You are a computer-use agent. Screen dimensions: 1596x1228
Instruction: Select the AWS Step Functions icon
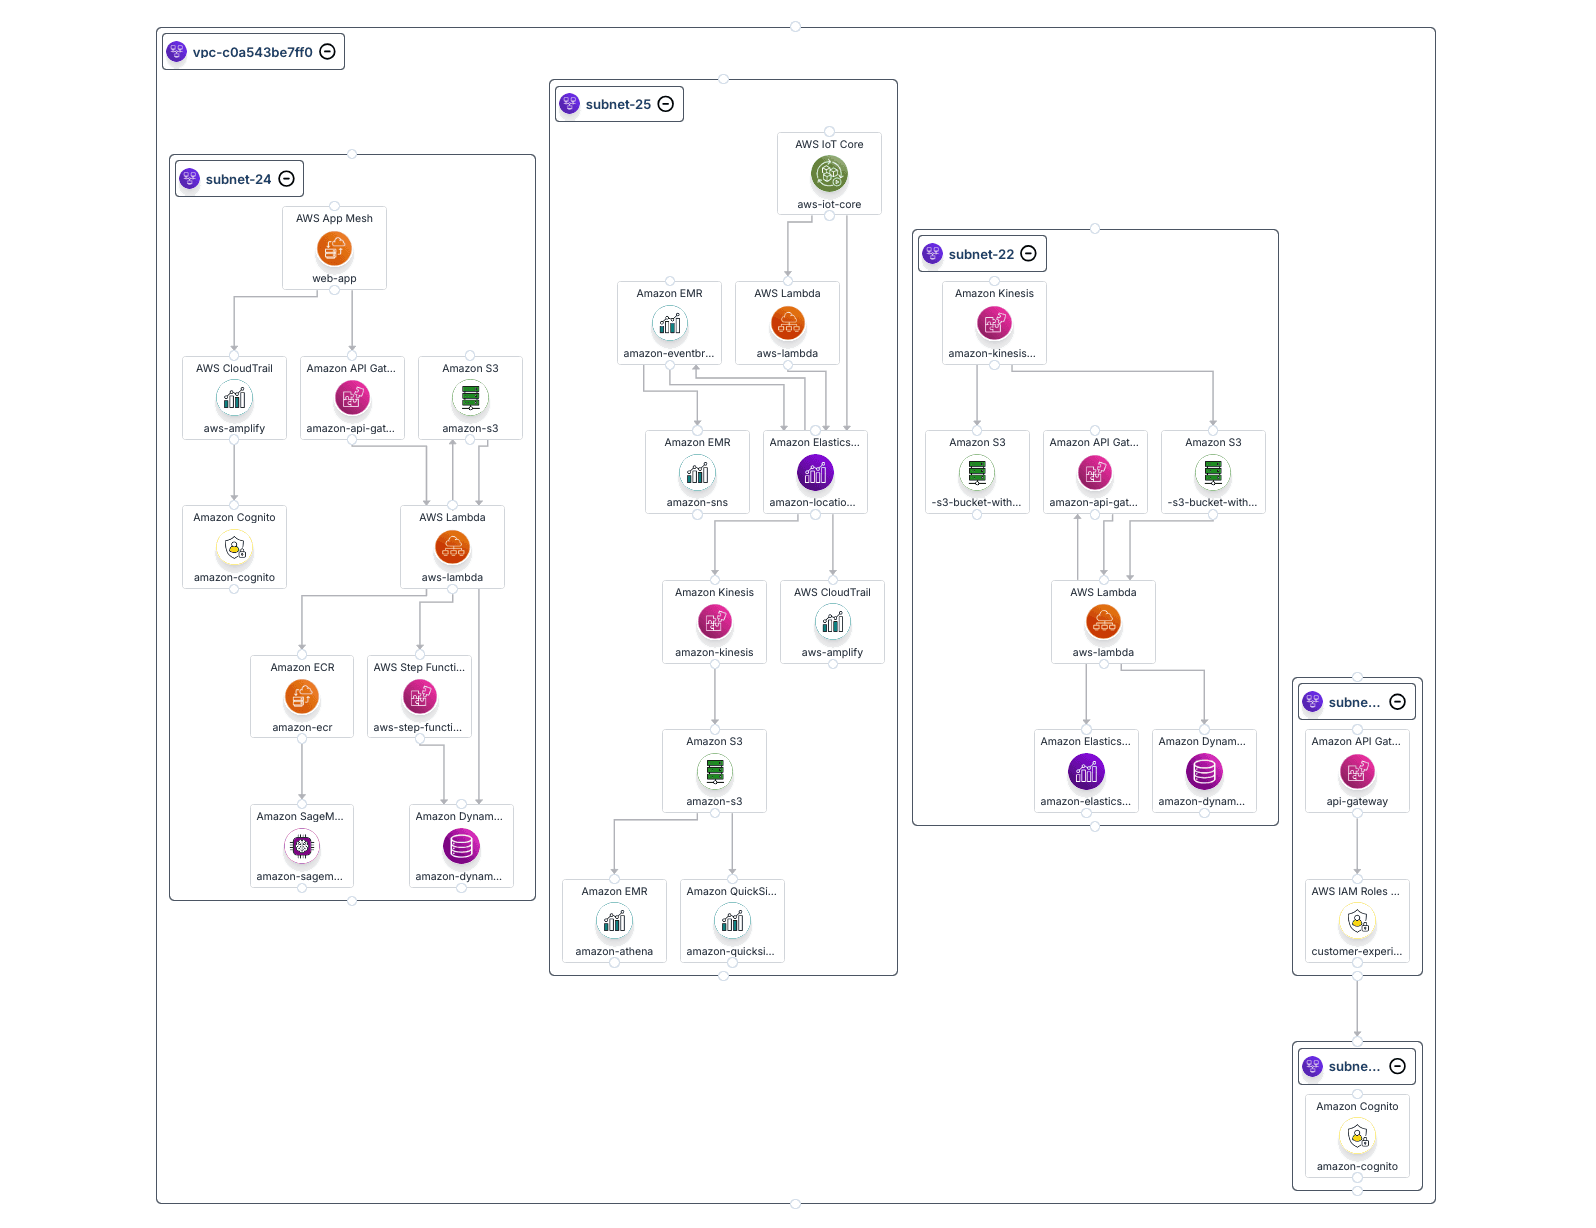pos(420,696)
